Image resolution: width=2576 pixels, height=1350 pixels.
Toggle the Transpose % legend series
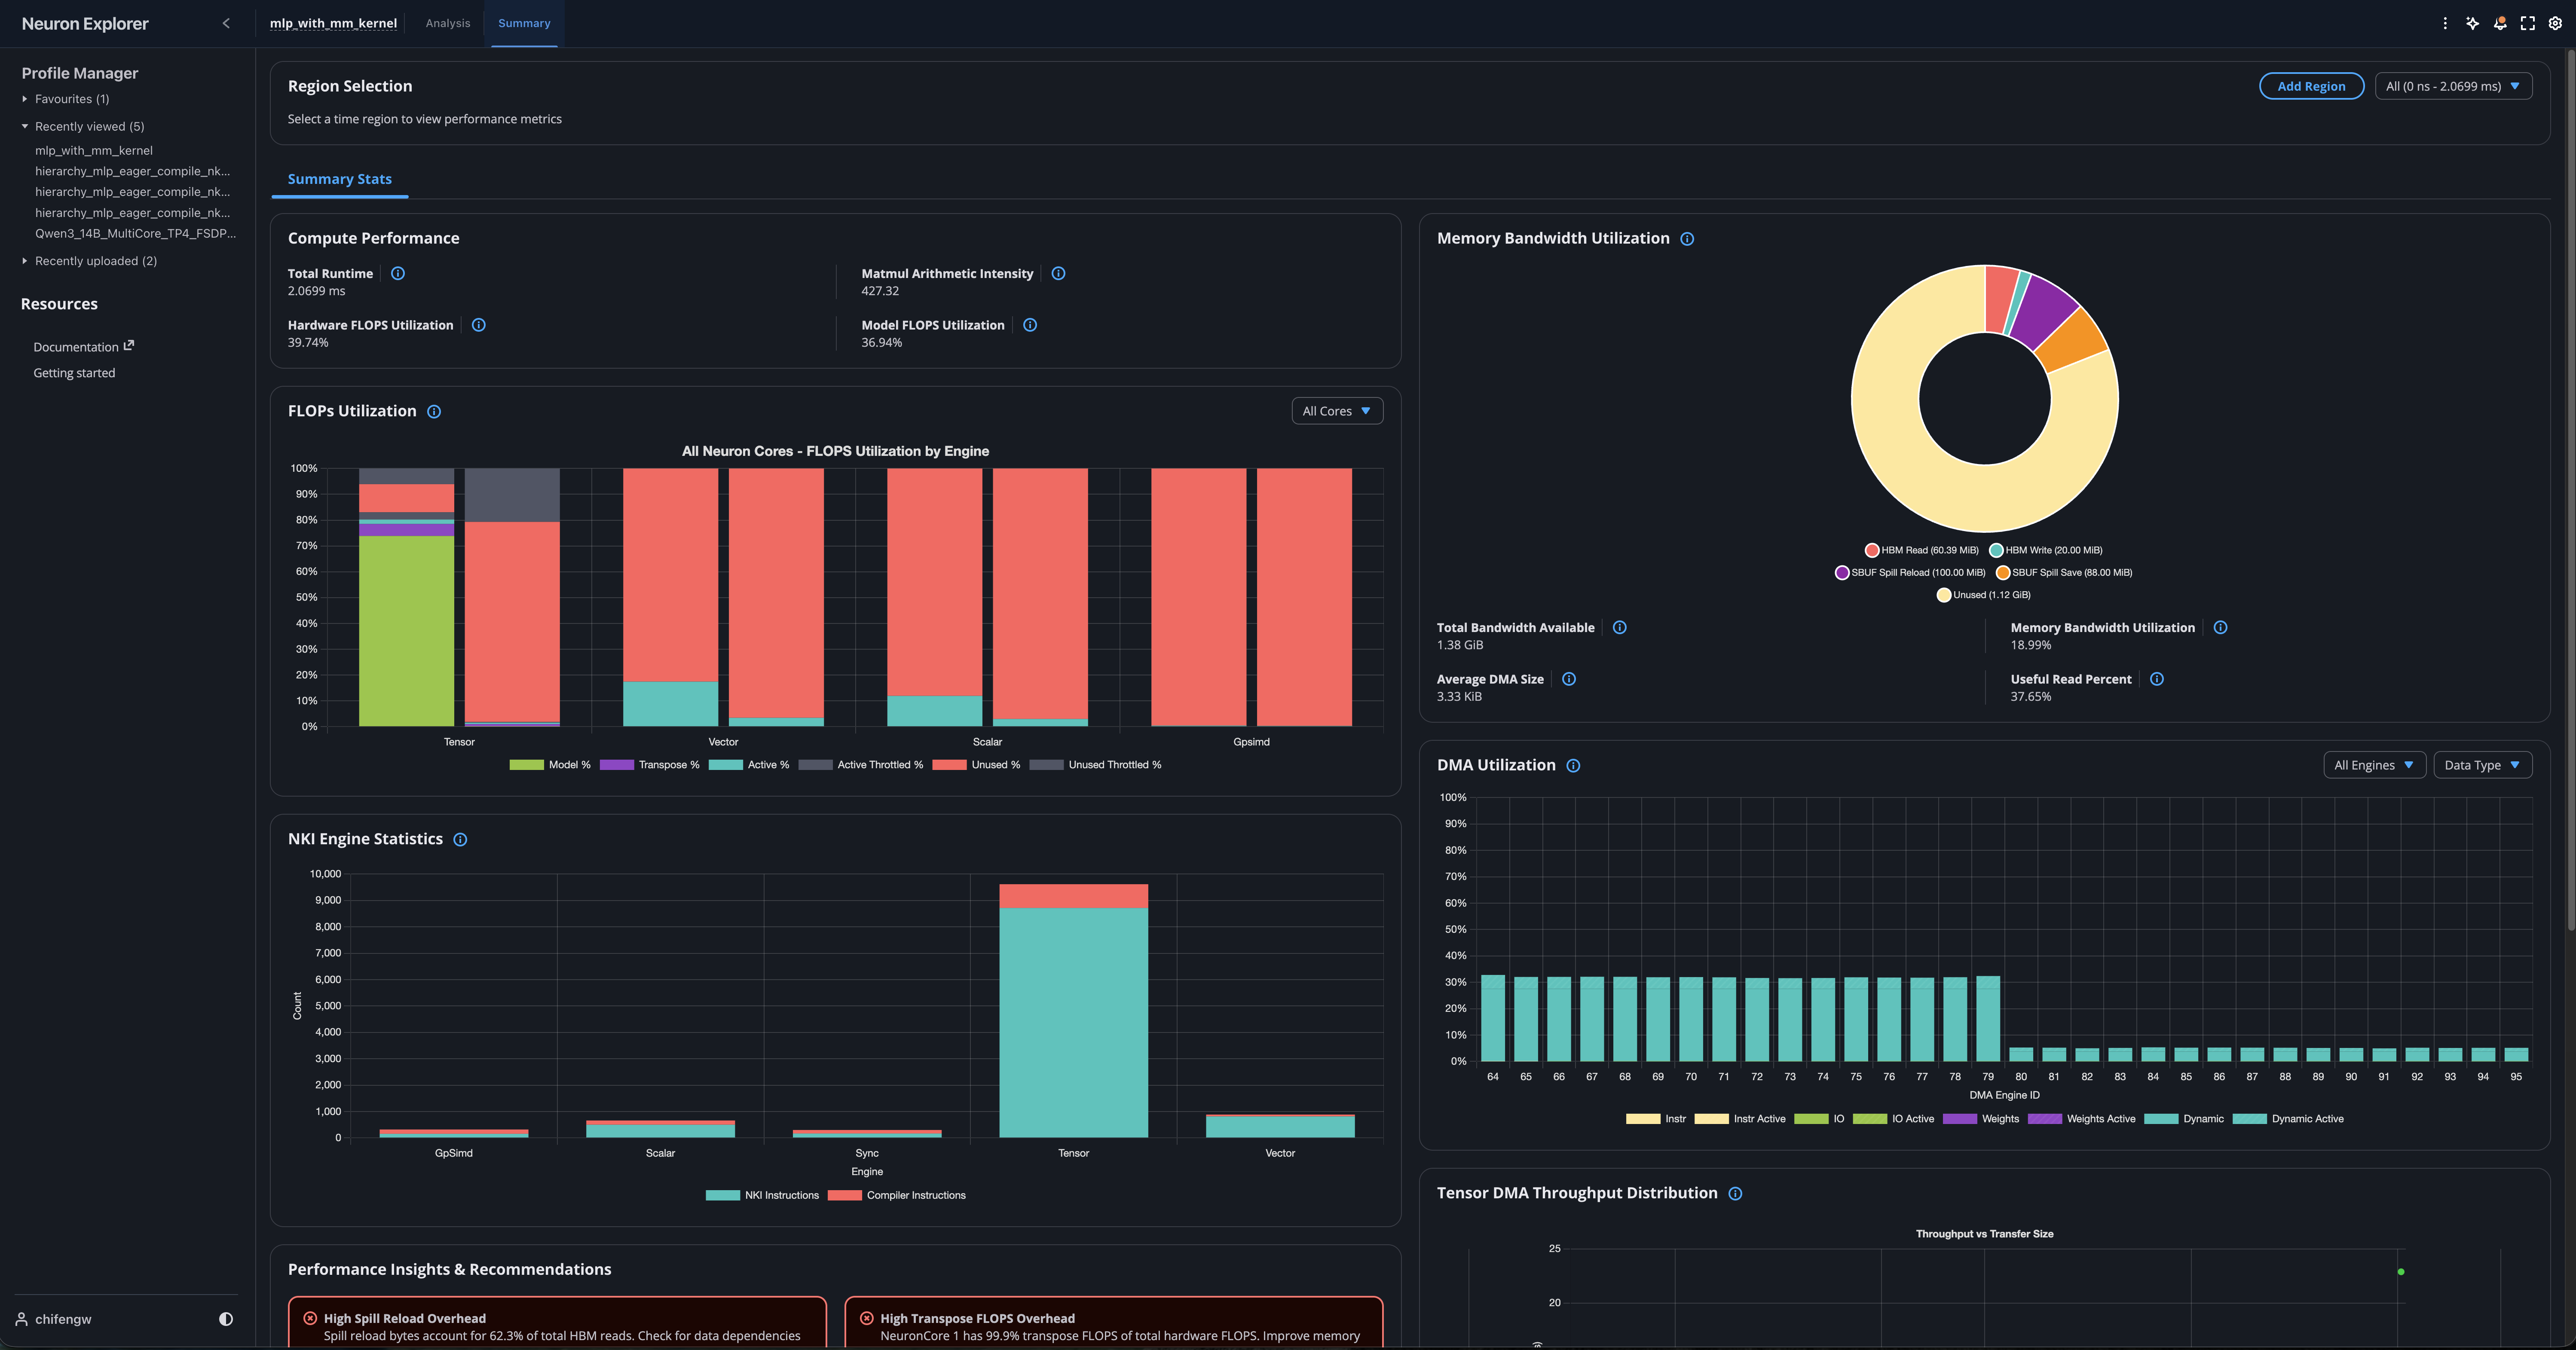tap(650, 765)
